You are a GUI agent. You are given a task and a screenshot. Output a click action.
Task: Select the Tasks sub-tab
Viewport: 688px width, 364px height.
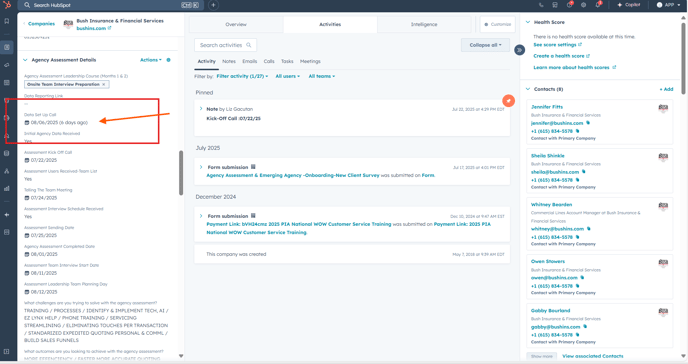tap(287, 61)
